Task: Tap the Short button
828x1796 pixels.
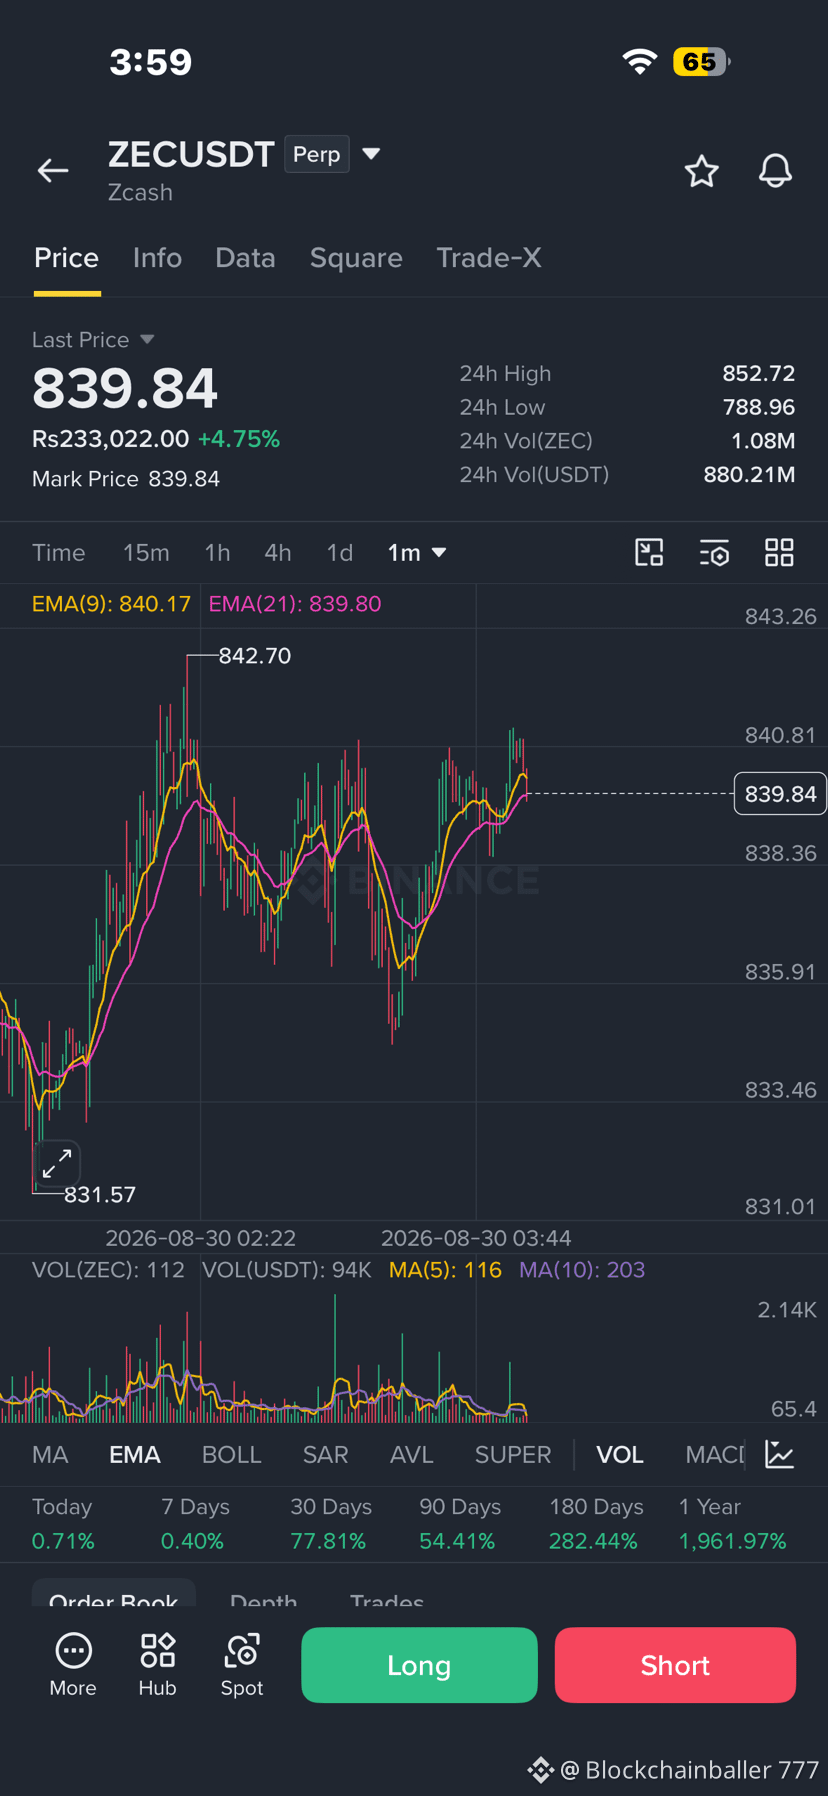Action: click(675, 1665)
